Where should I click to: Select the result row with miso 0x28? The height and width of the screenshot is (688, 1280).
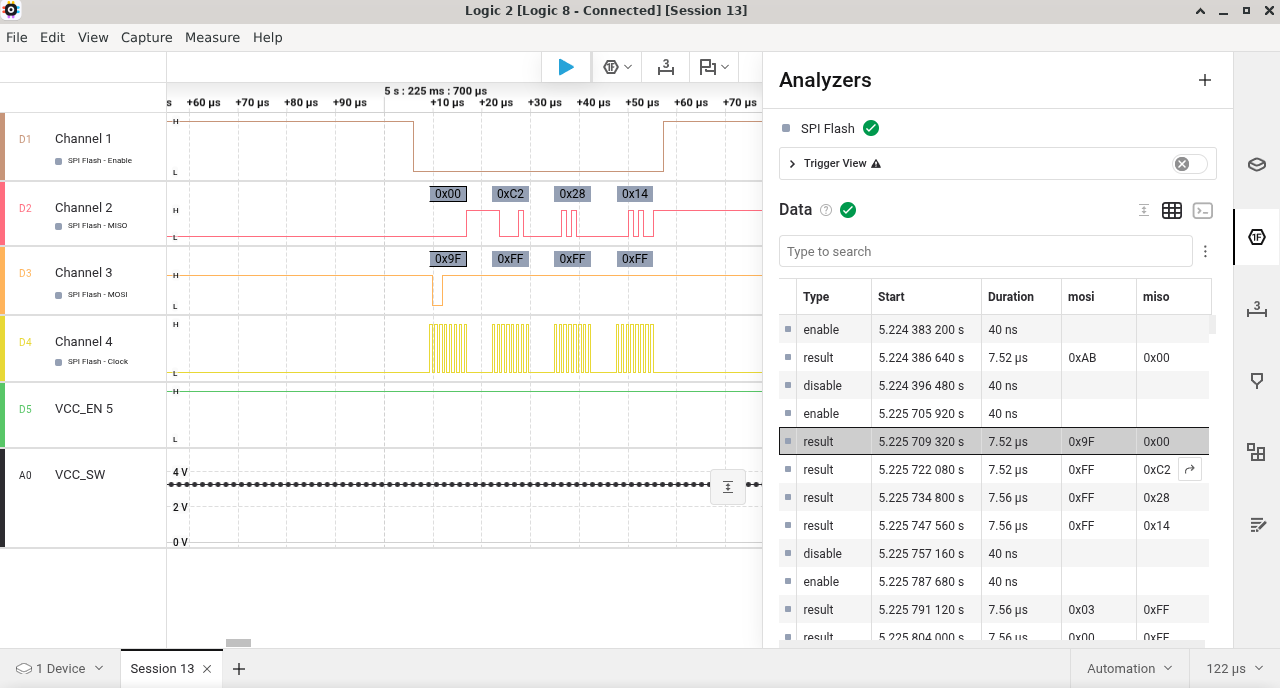point(994,497)
